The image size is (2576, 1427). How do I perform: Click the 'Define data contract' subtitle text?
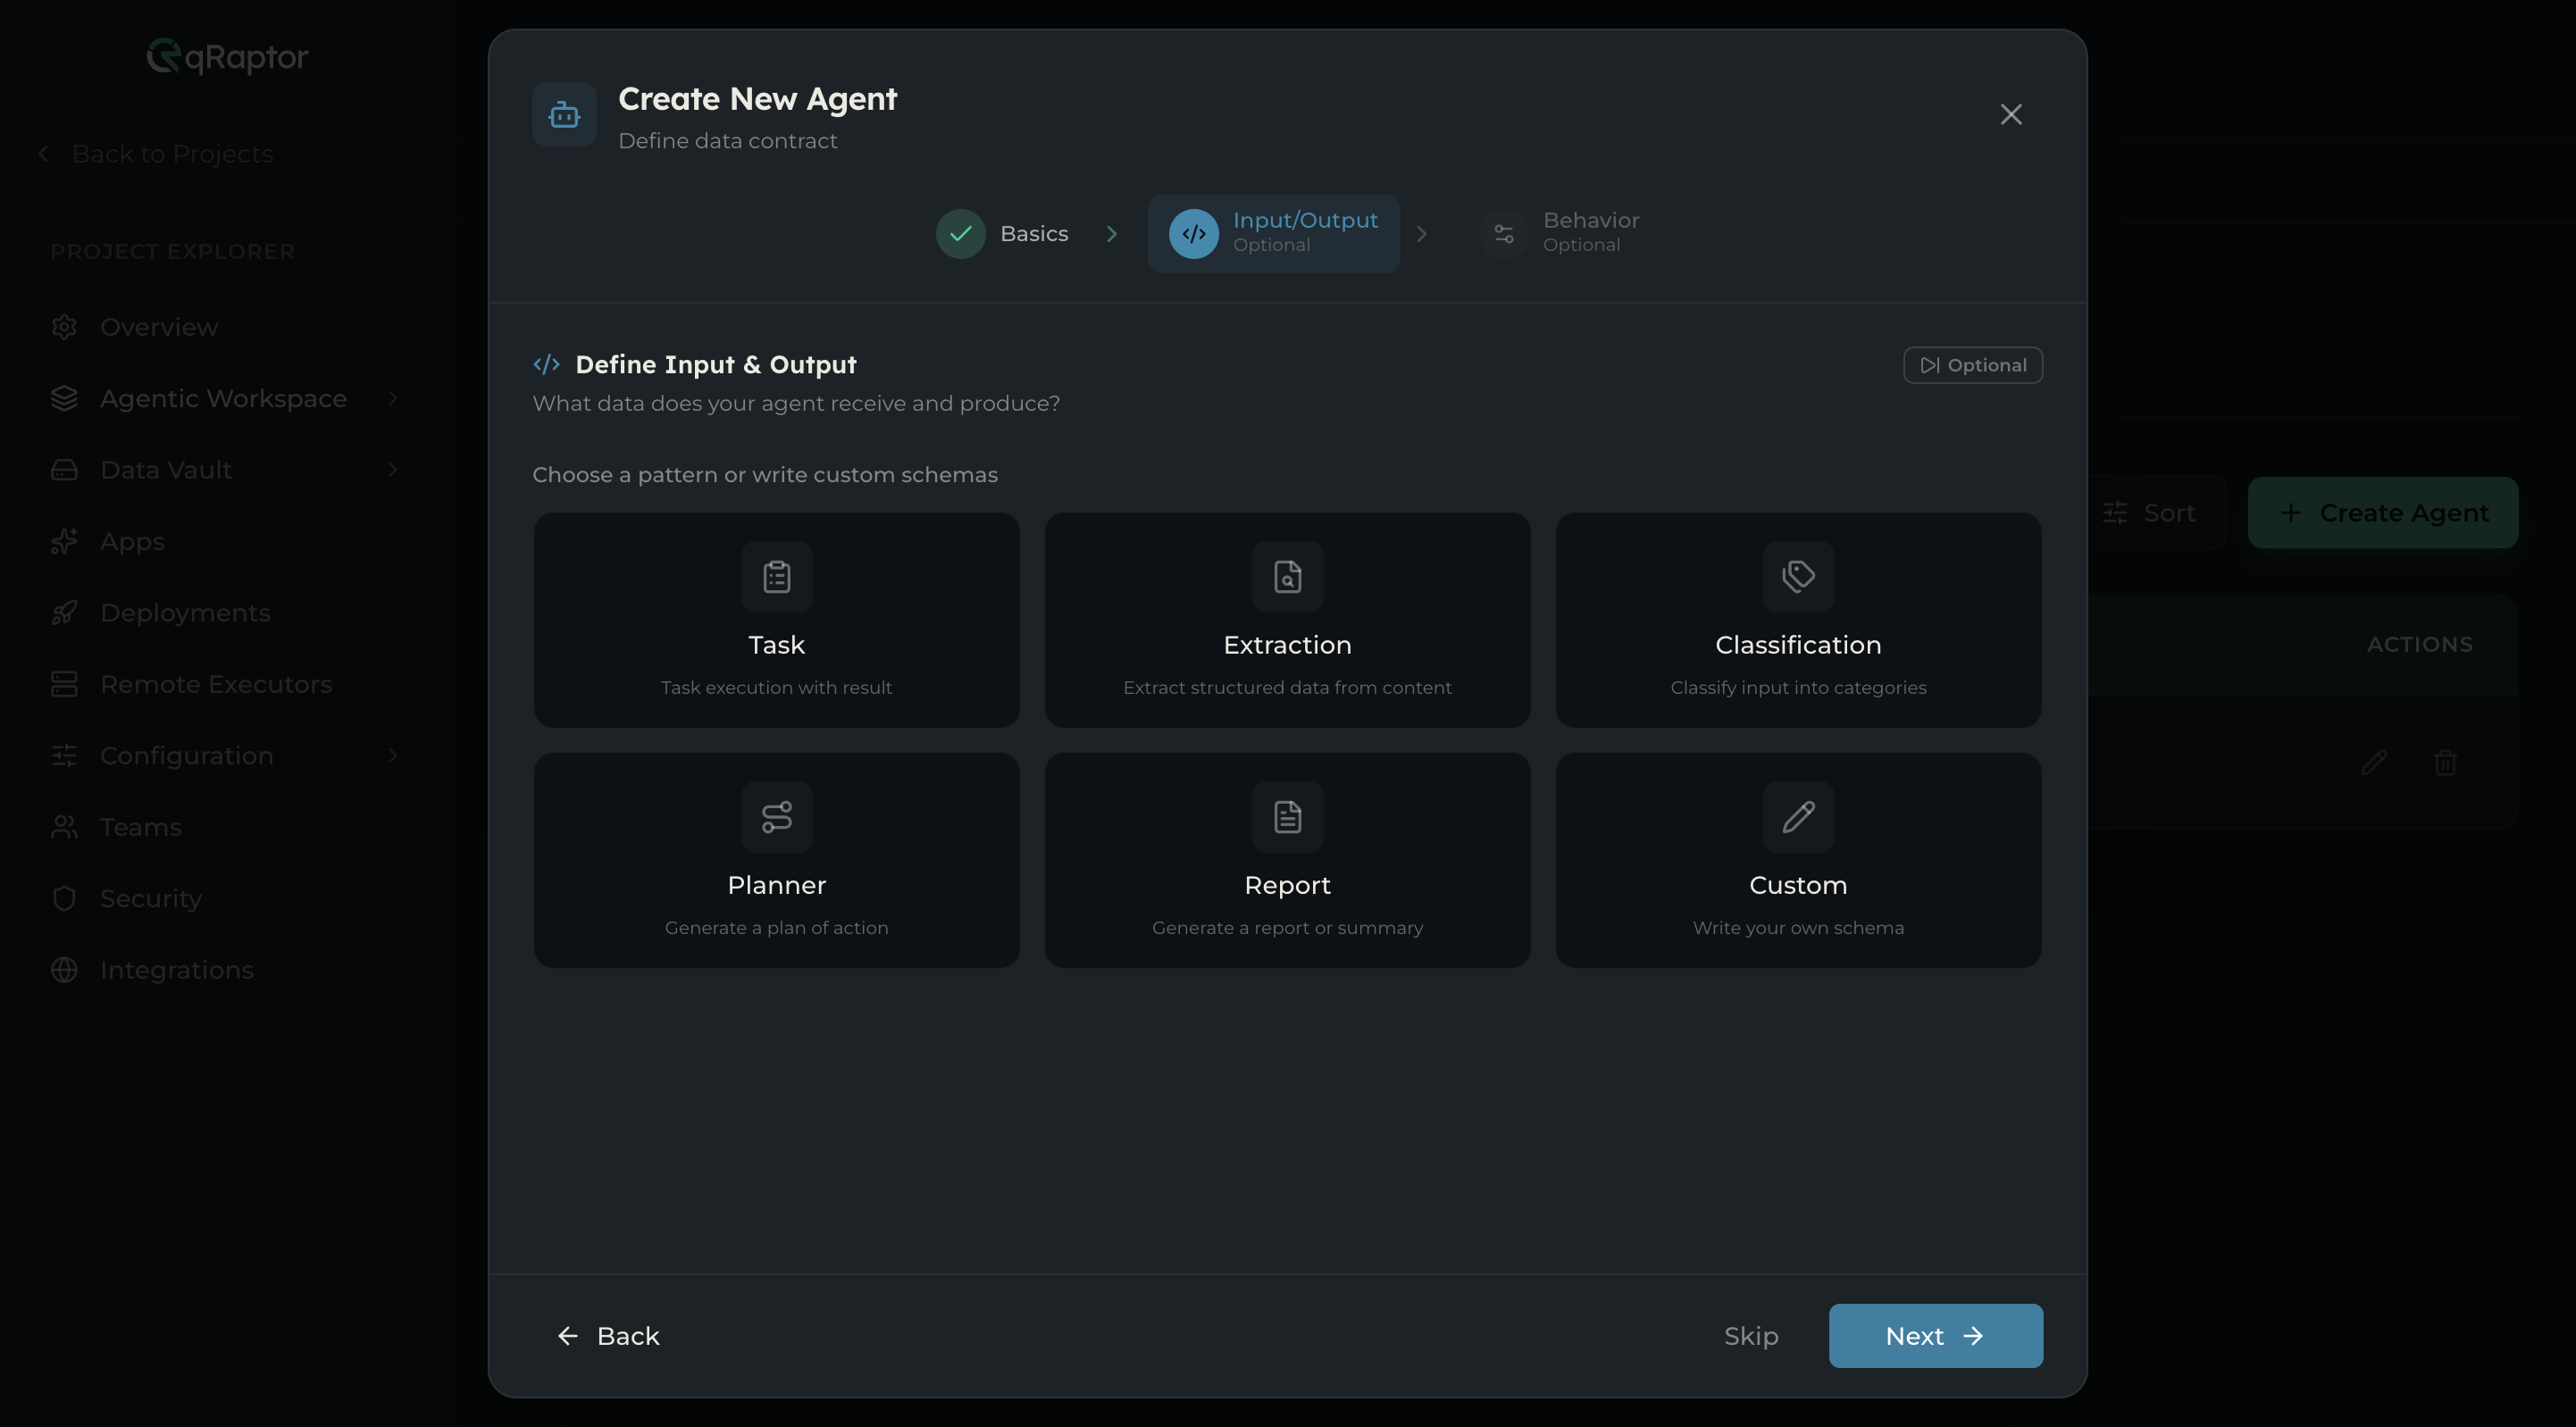point(728,141)
